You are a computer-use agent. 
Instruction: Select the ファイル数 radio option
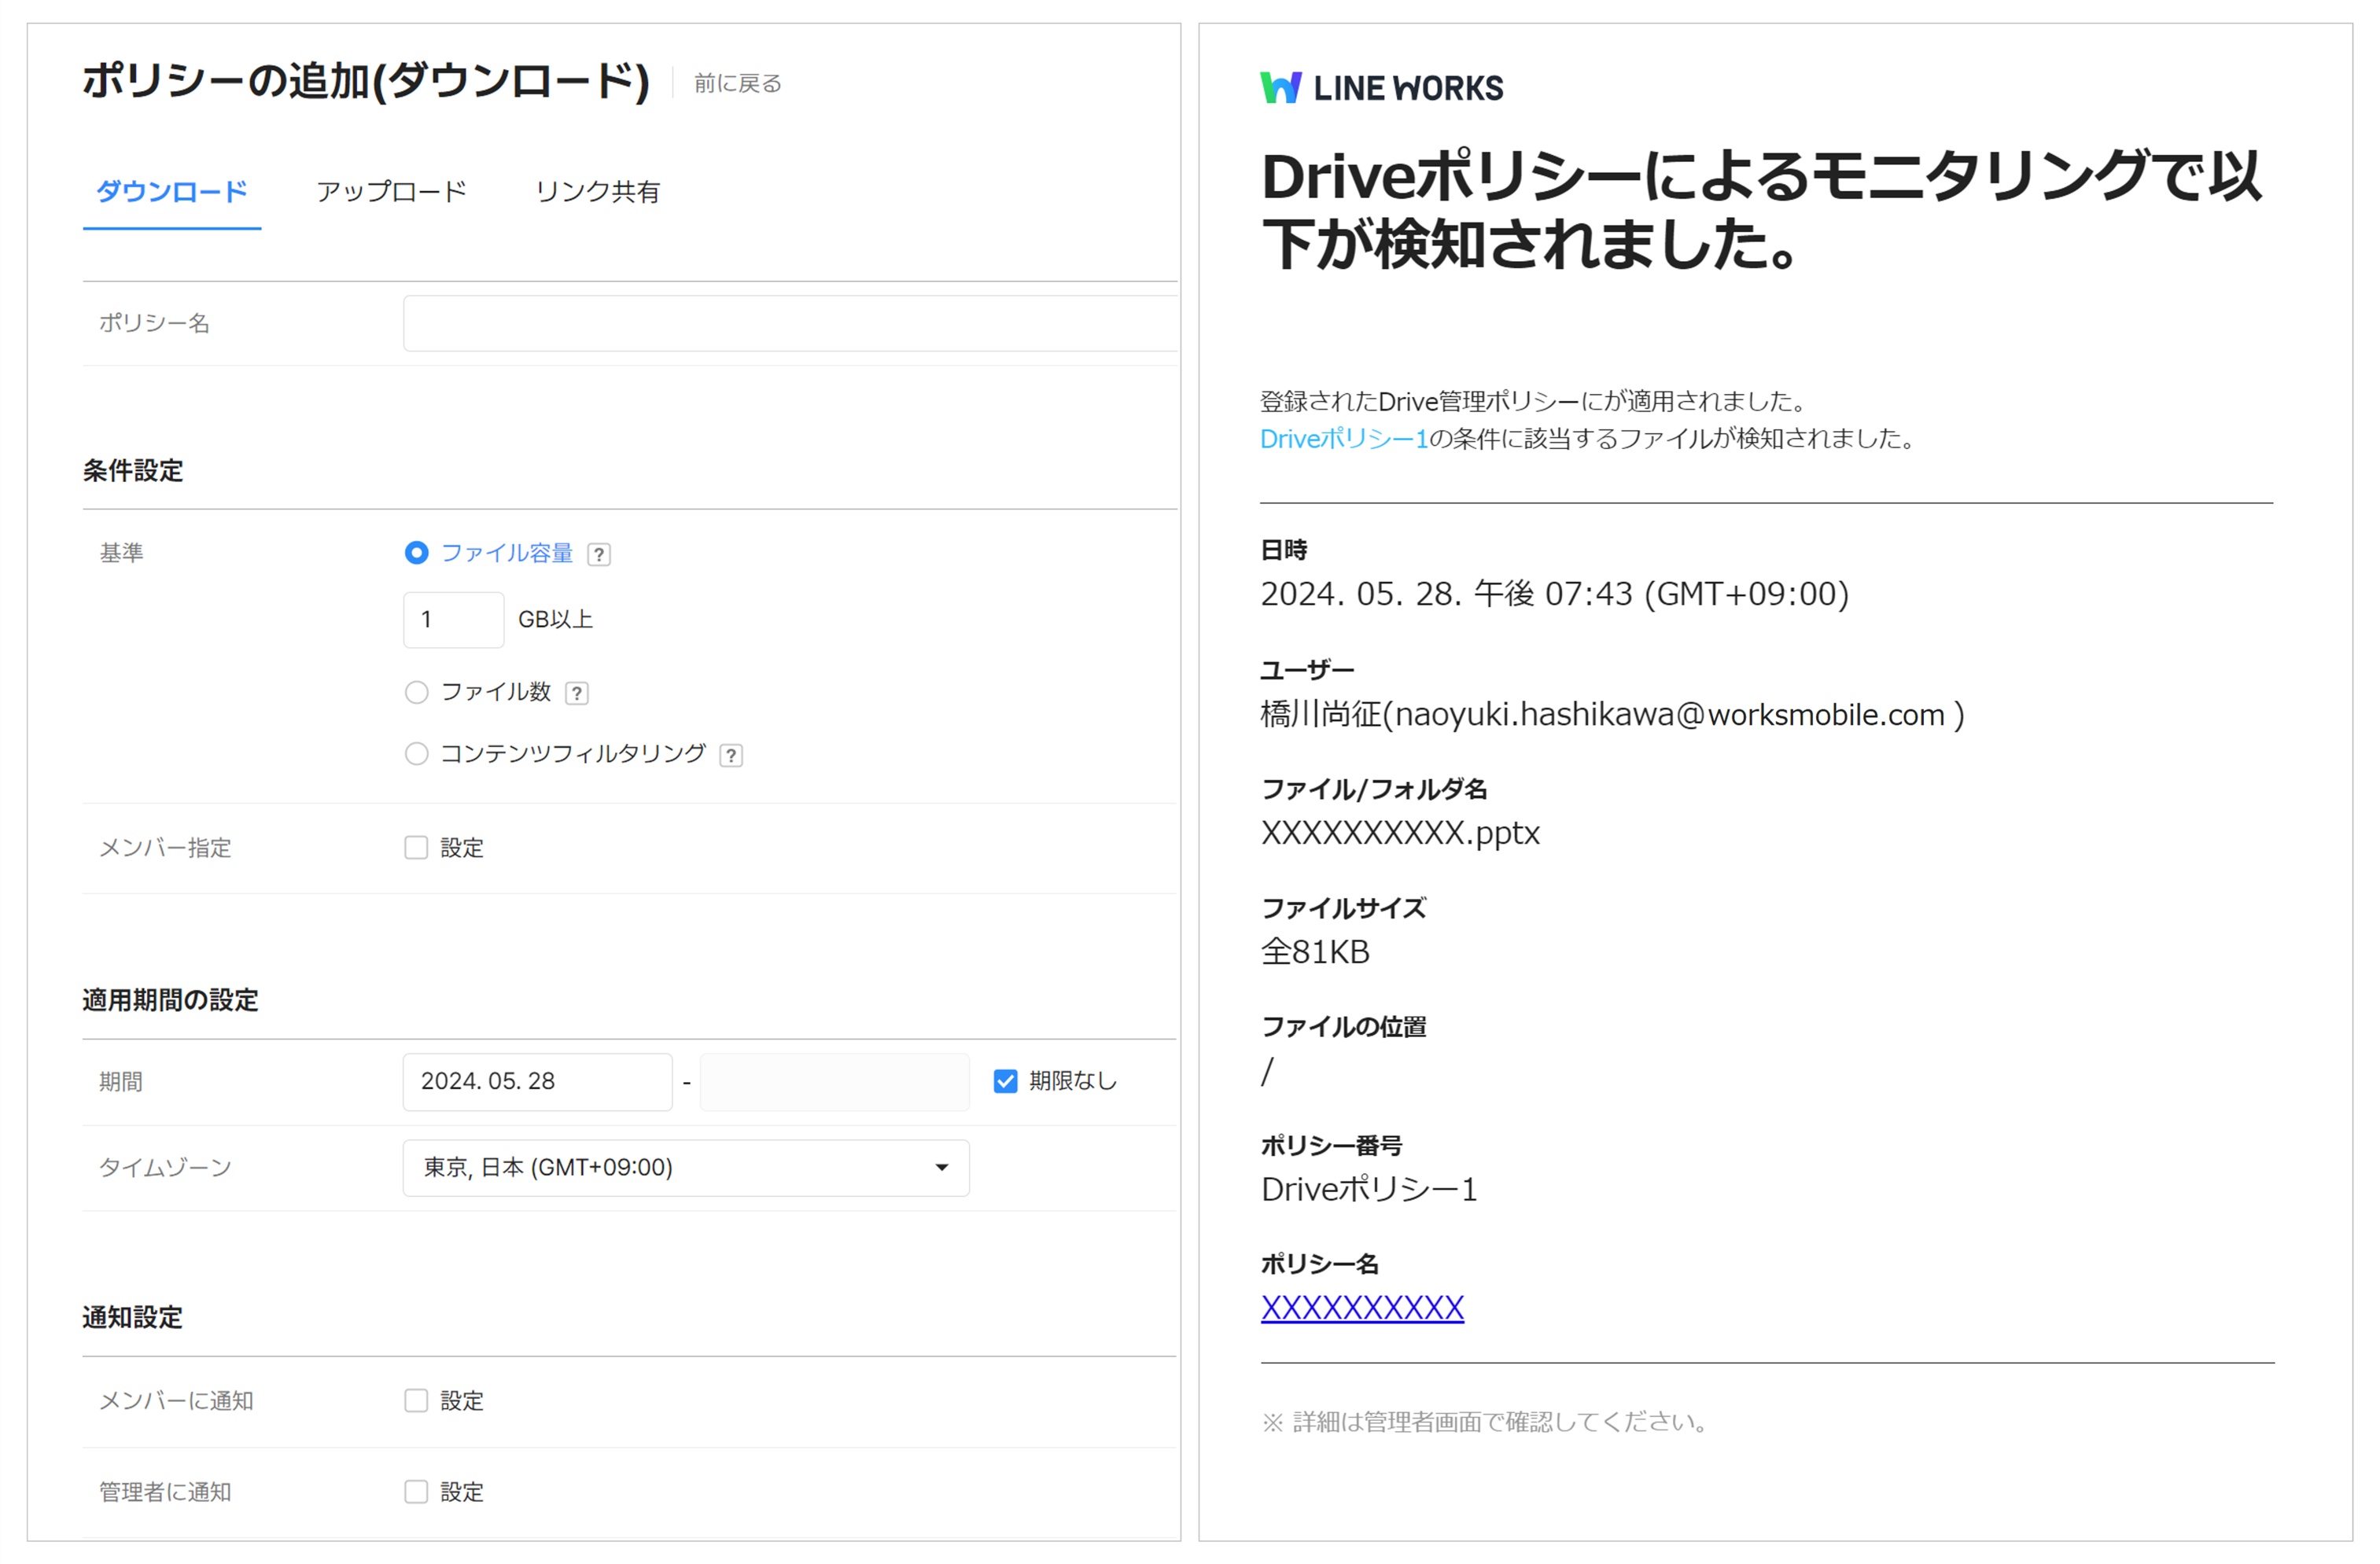416,692
